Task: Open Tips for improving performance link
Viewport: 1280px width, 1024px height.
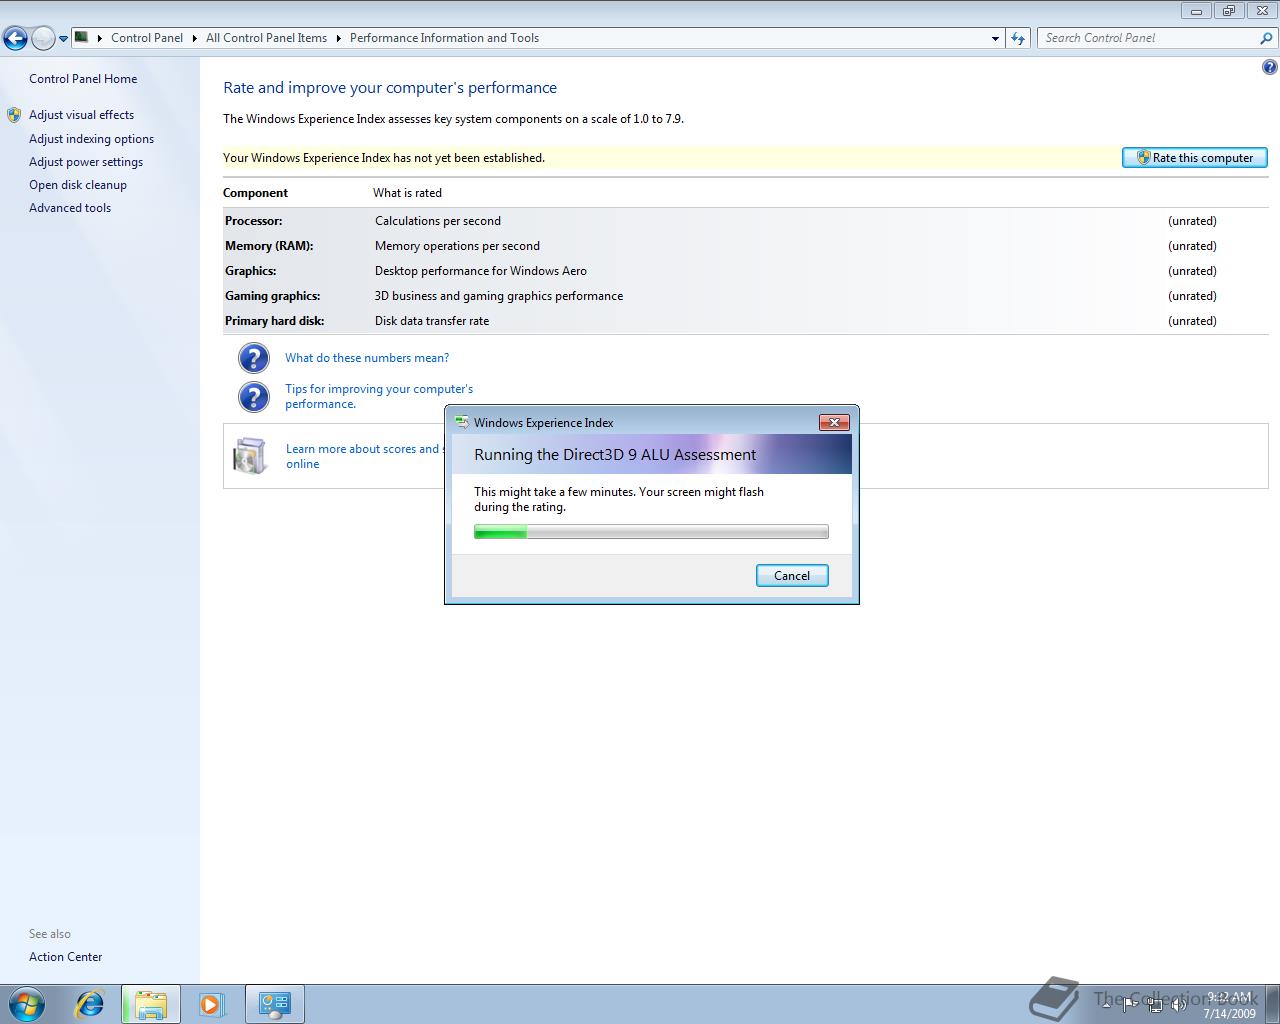Action: [x=379, y=396]
